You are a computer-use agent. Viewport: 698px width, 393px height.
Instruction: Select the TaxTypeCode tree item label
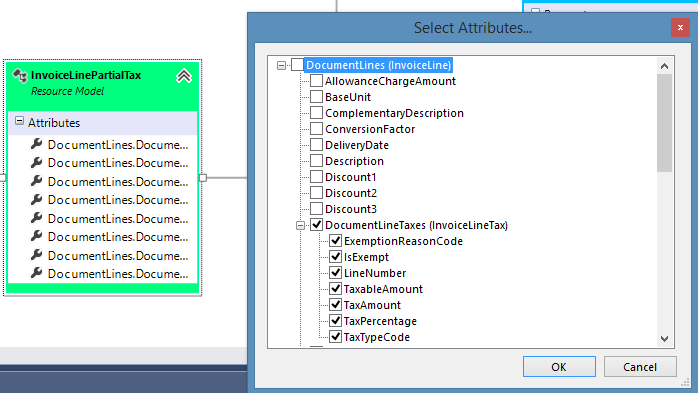(x=377, y=337)
